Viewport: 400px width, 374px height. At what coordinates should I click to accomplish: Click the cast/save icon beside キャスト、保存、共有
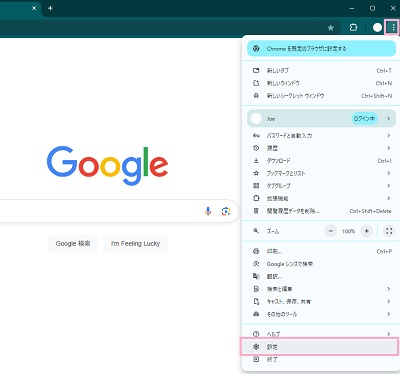(256, 301)
